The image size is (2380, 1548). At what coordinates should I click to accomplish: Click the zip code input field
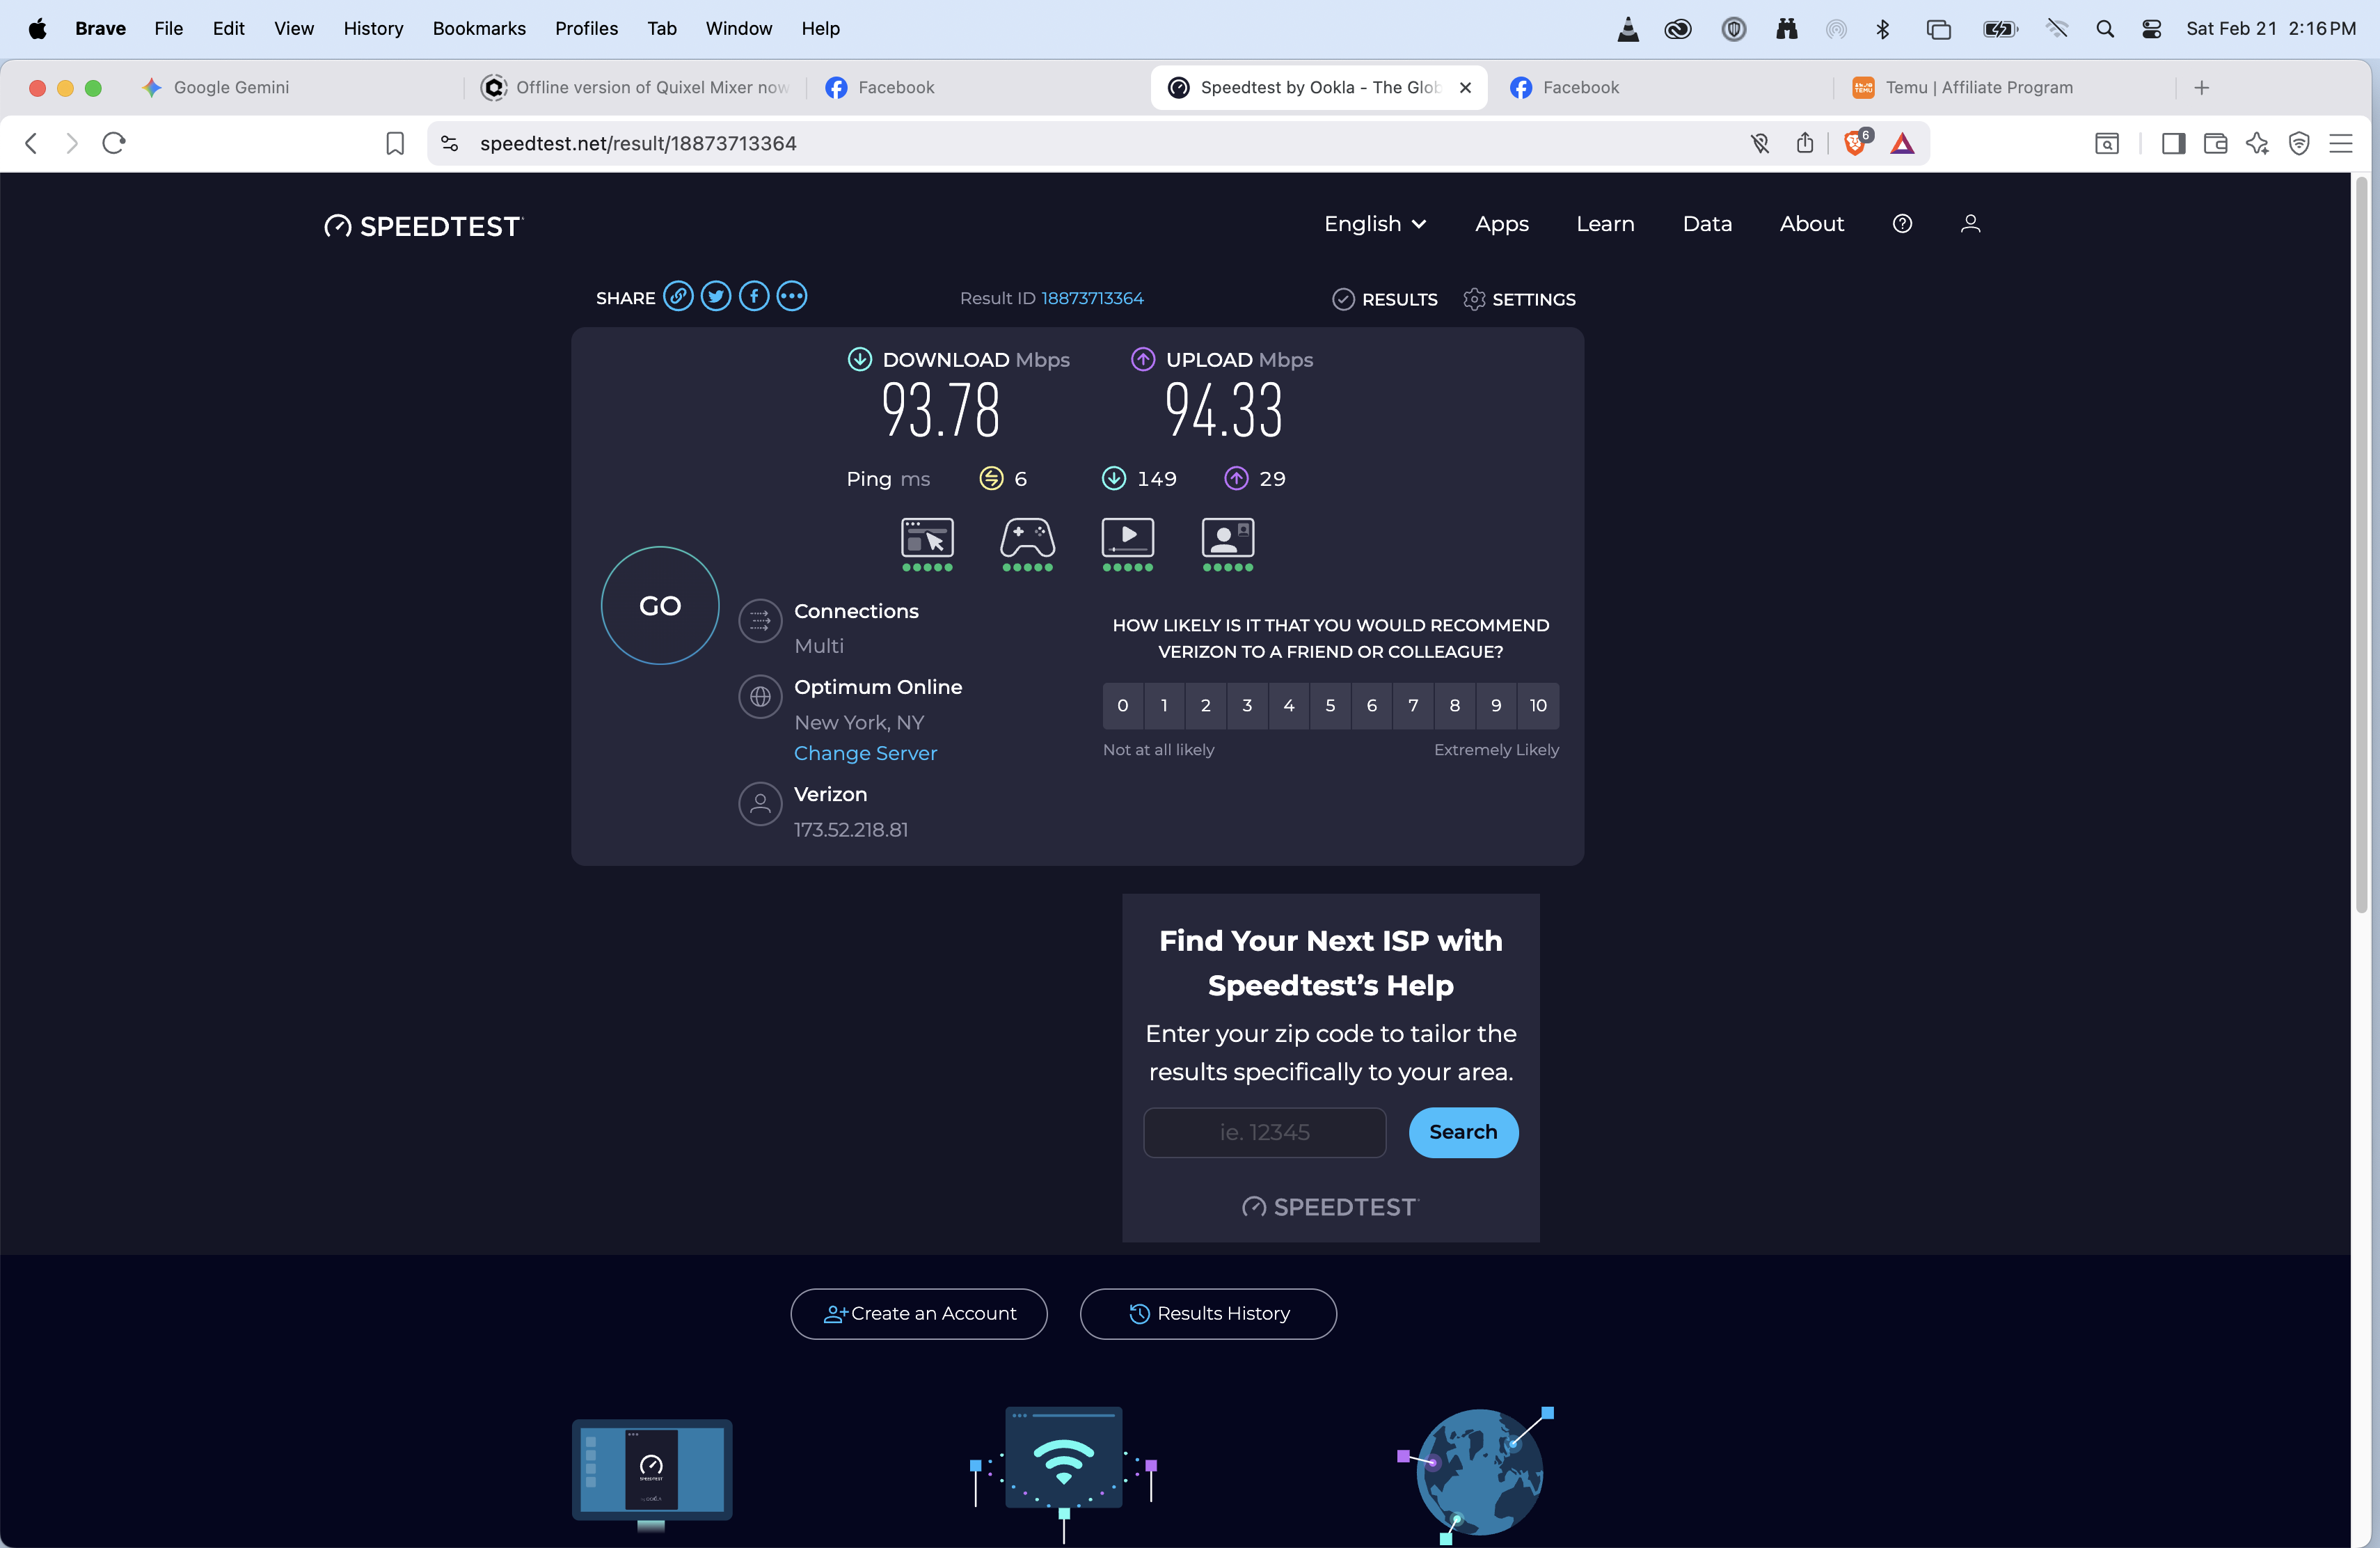tap(1264, 1132)
